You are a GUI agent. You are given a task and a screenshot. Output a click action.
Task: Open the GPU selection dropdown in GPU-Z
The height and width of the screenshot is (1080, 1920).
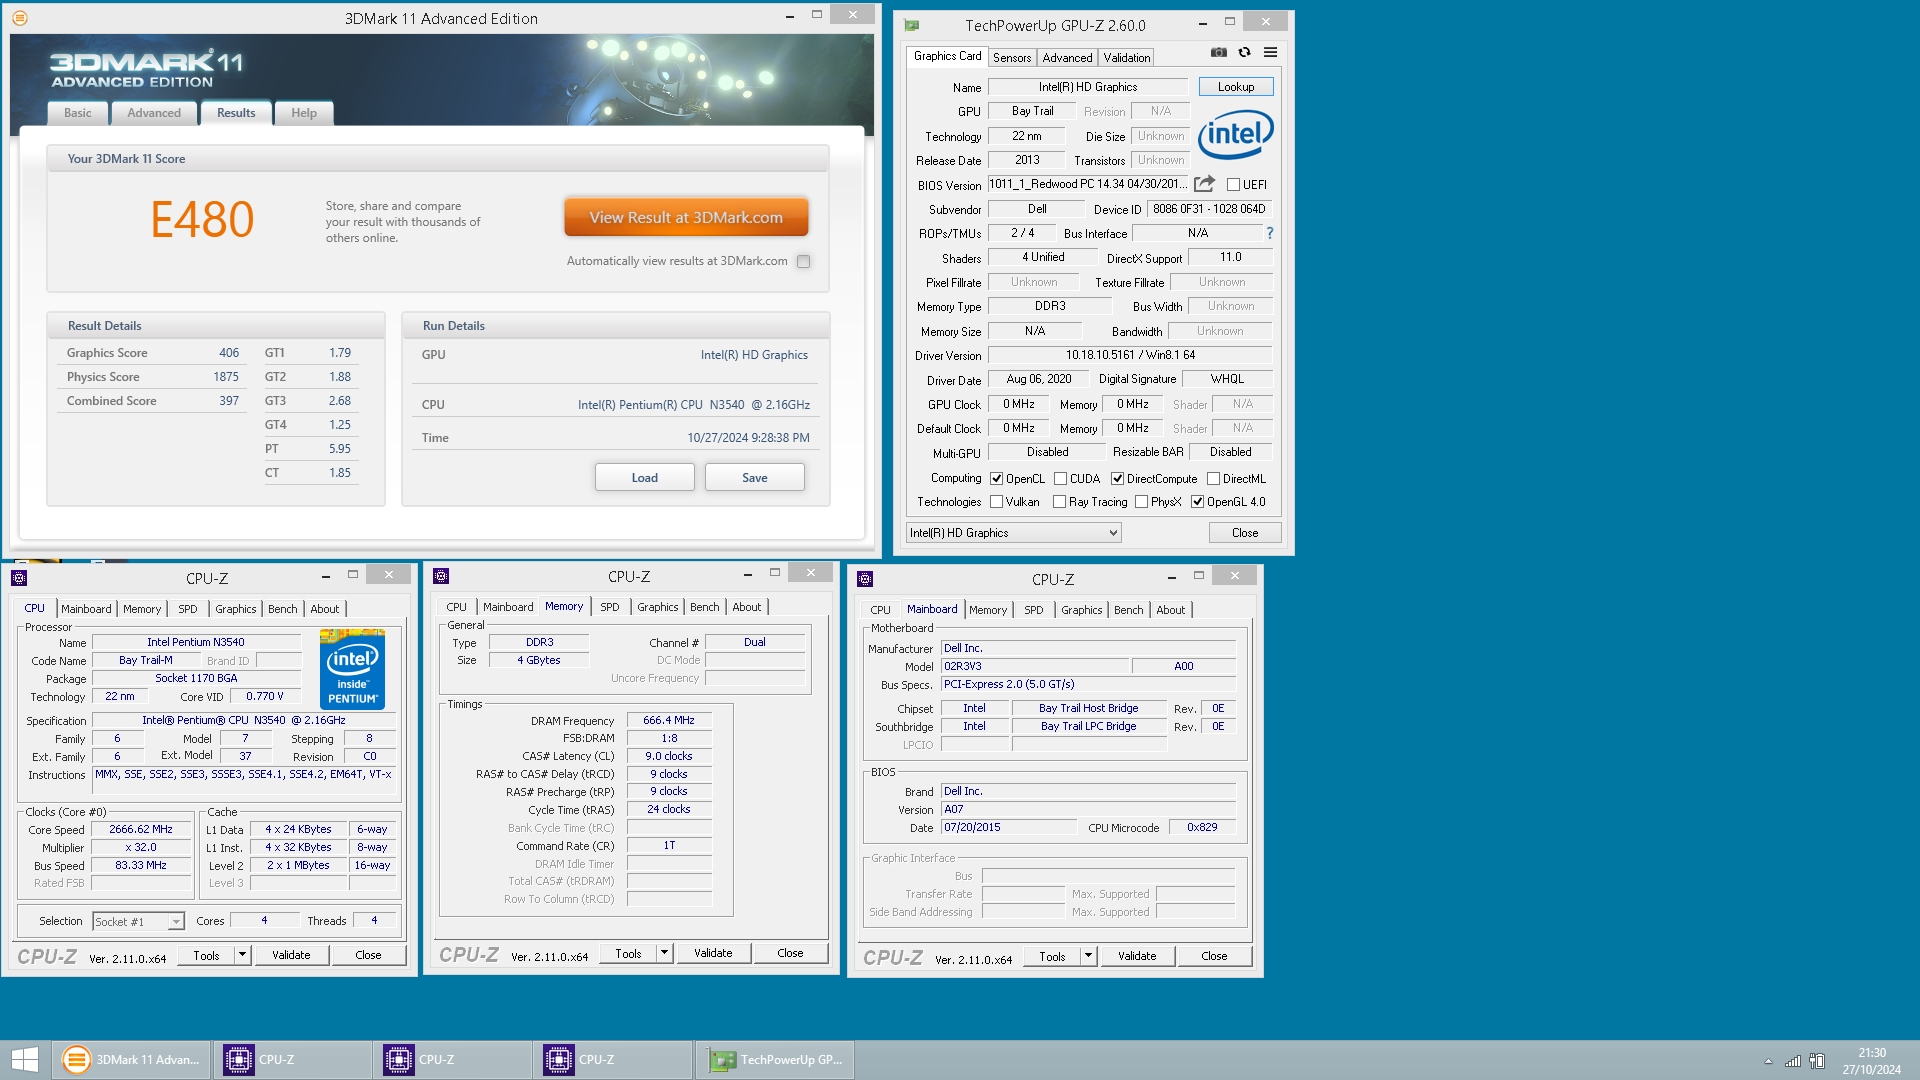(x=1013, y=533)
